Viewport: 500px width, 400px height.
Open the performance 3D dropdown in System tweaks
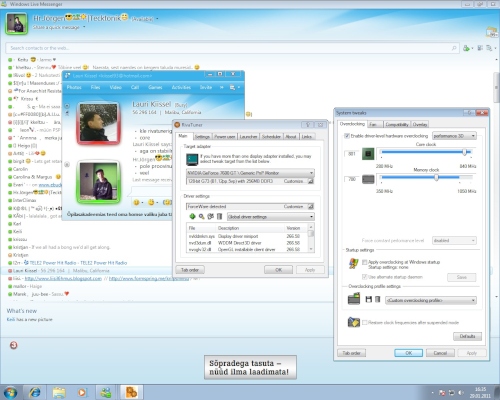point(454,136)
